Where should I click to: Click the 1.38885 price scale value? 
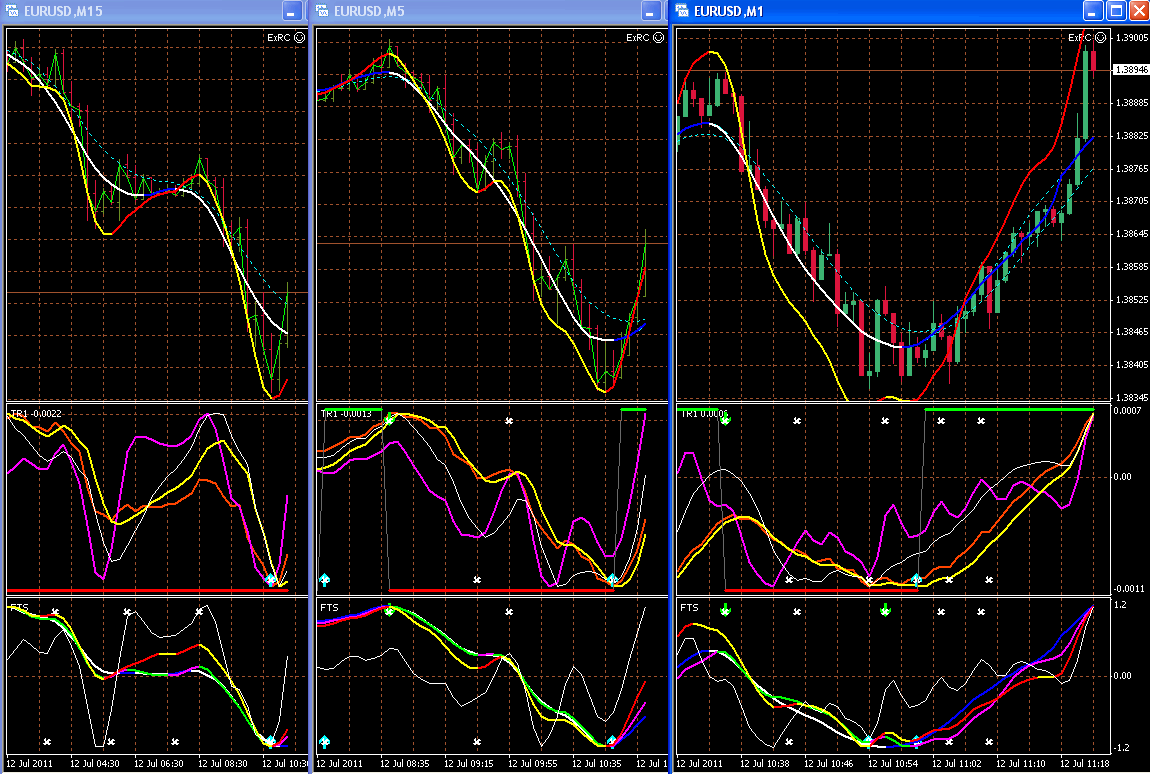(x=1132, y=103)
